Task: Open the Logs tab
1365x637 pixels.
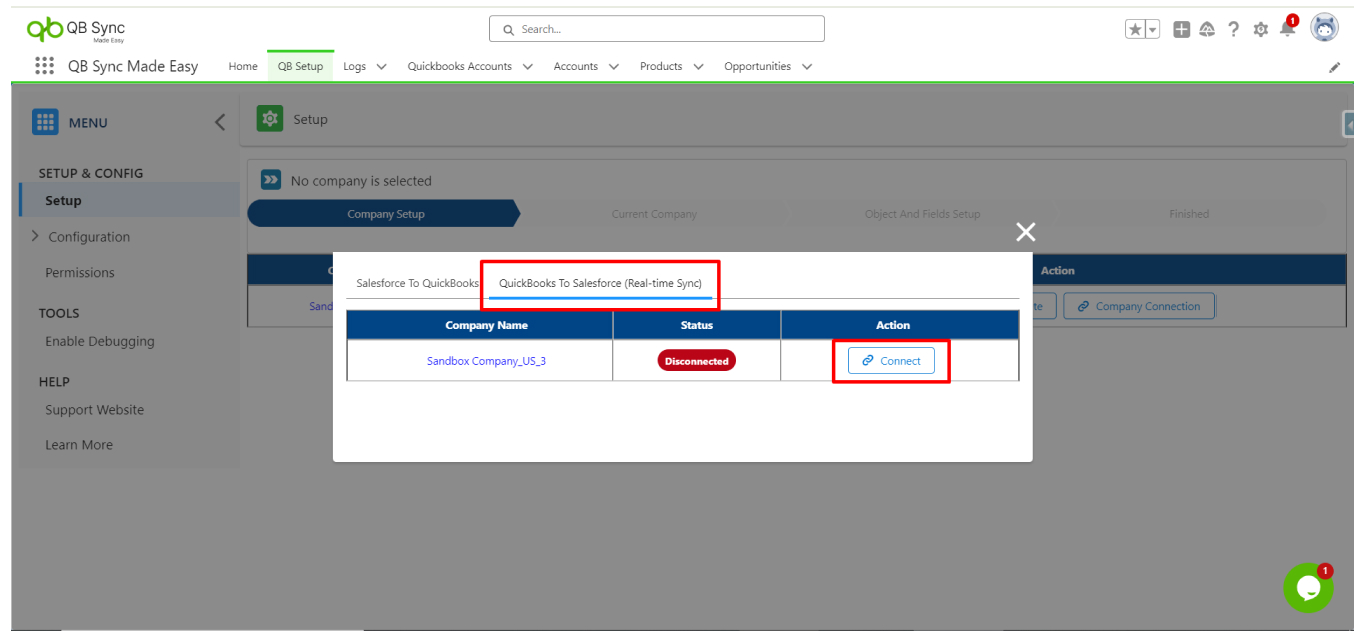Action: (x=355, y=66)
